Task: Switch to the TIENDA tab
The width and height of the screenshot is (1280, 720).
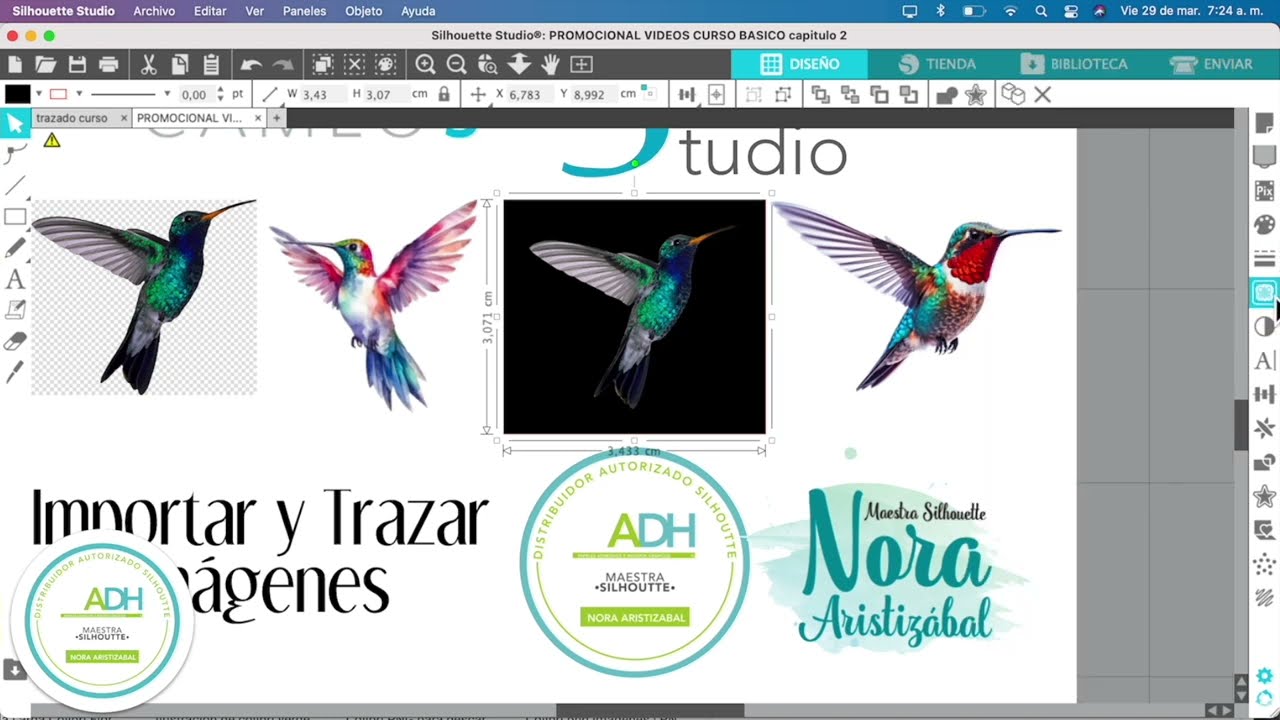Action: [x=936, y=64]
